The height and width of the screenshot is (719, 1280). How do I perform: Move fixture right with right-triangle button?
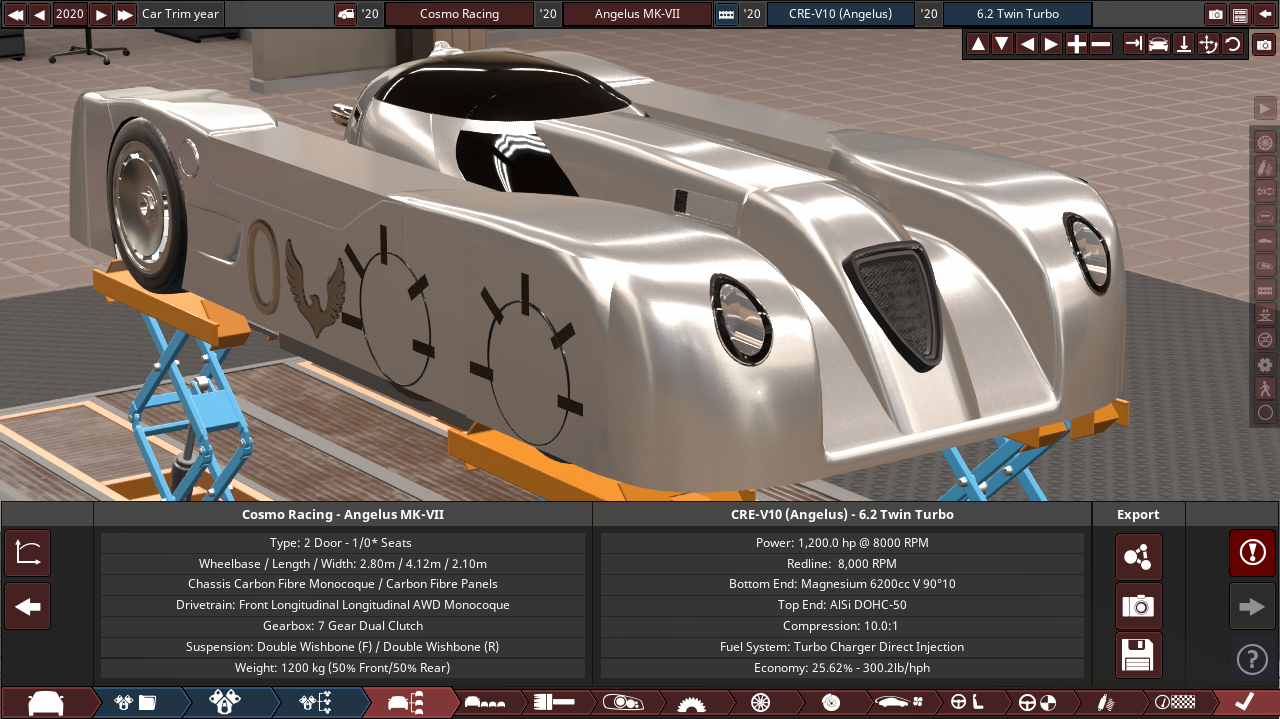click(x=1051, y=44)
